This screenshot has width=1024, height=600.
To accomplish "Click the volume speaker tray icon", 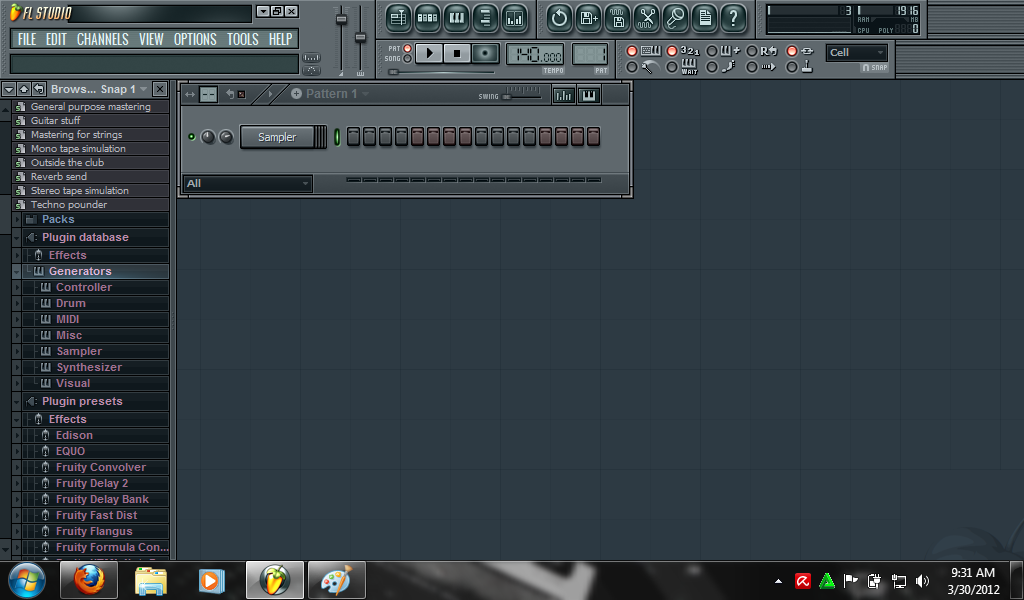I will pos(922,580).
